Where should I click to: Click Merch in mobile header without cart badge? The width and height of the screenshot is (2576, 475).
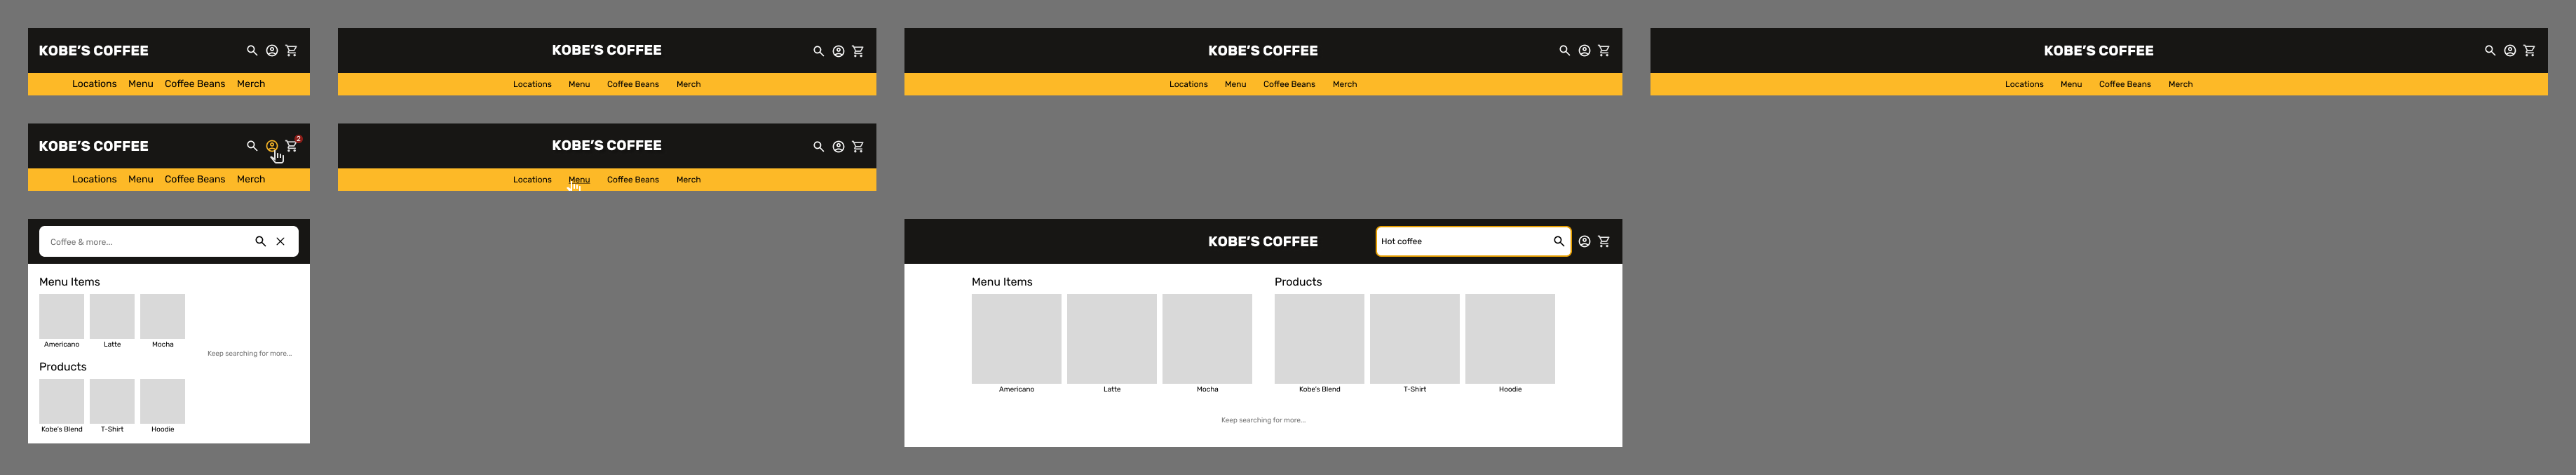(251, 84)
